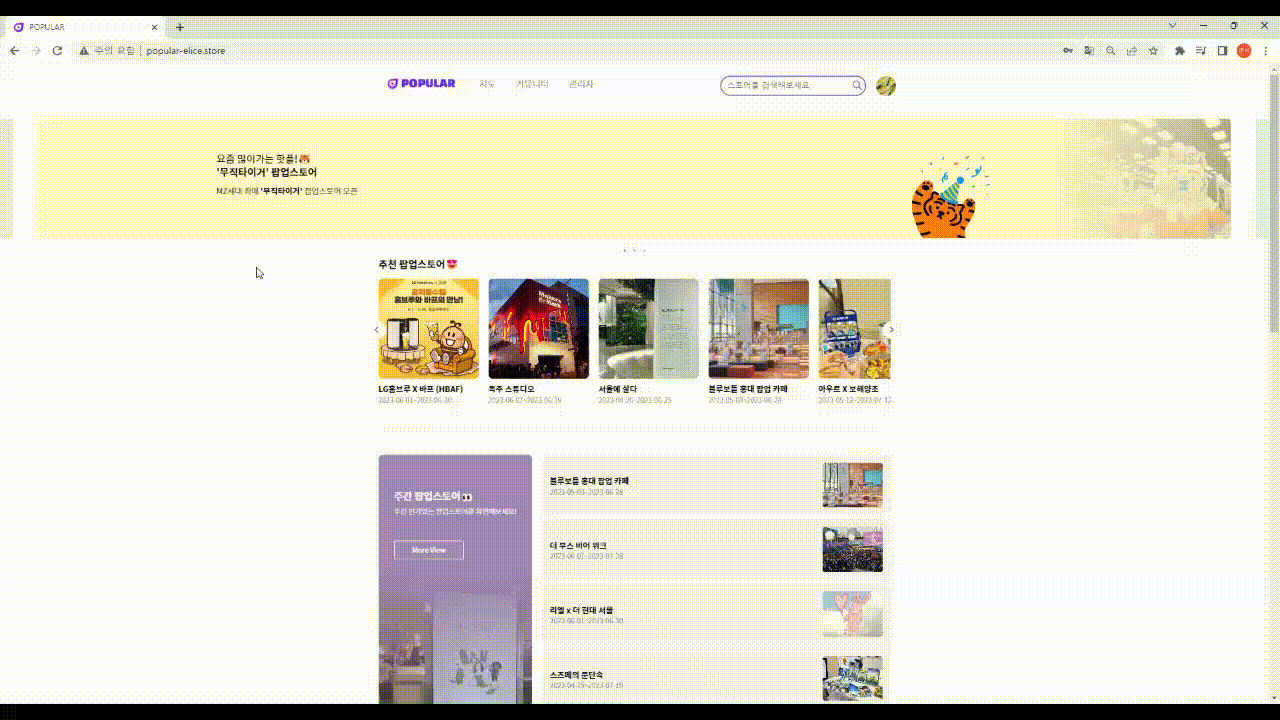Click the More View button
1280x720 pixels.
(x=428, y=550)
